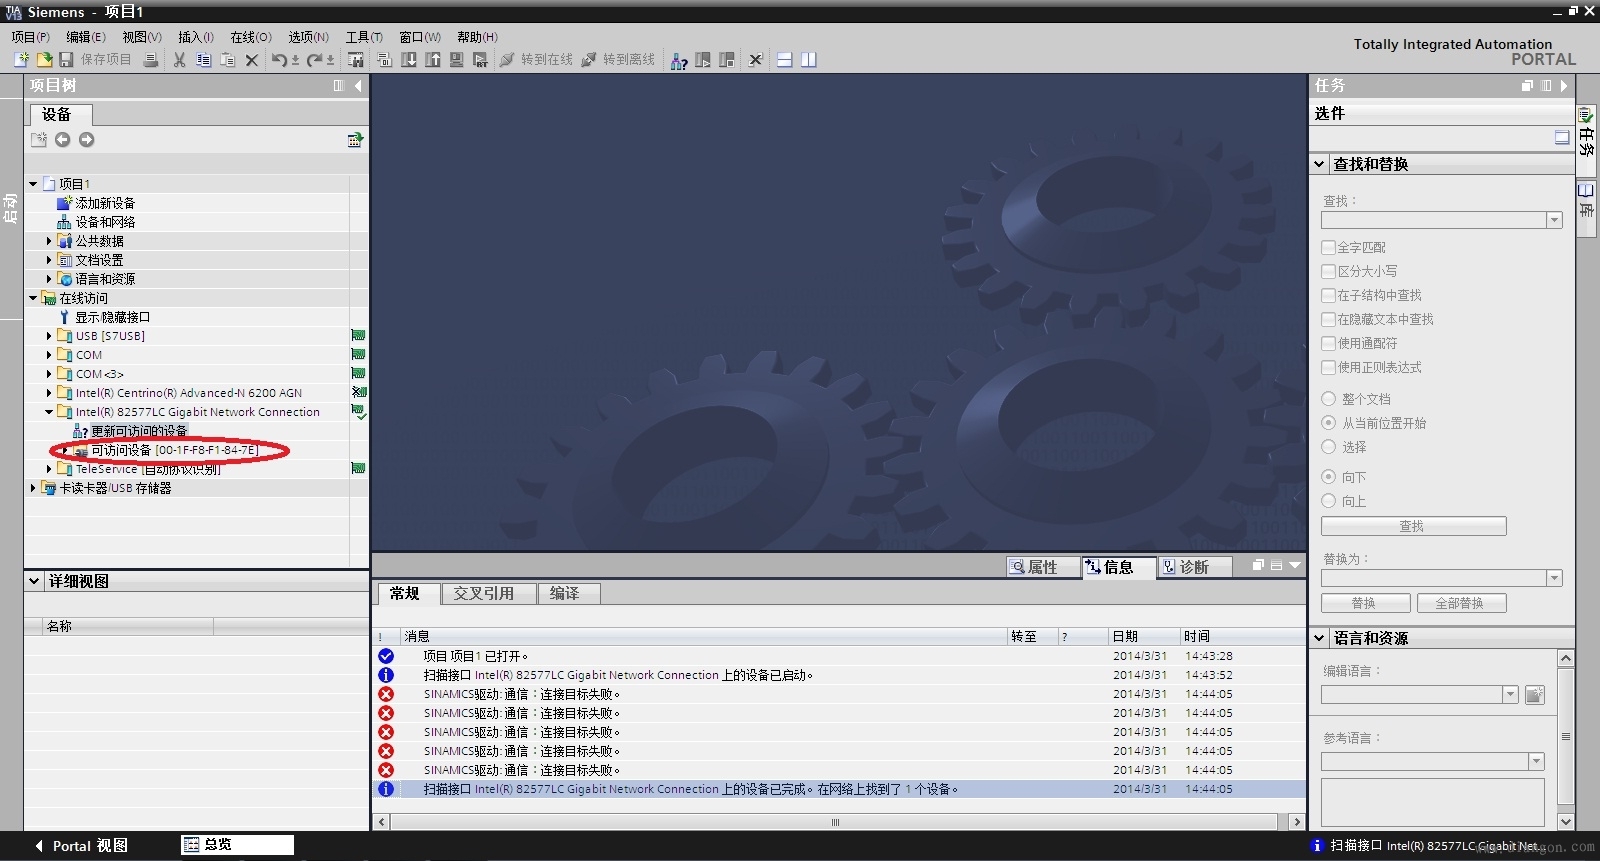
Task: Collapse the project tree panel arrow
Action: point(358,86)
